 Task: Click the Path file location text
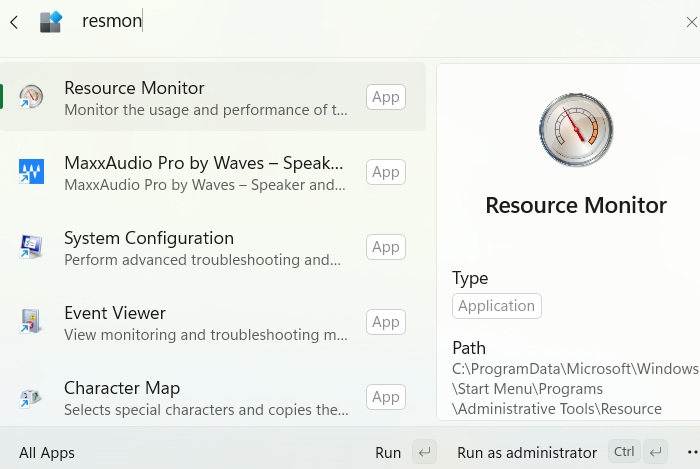pos(575,389)
